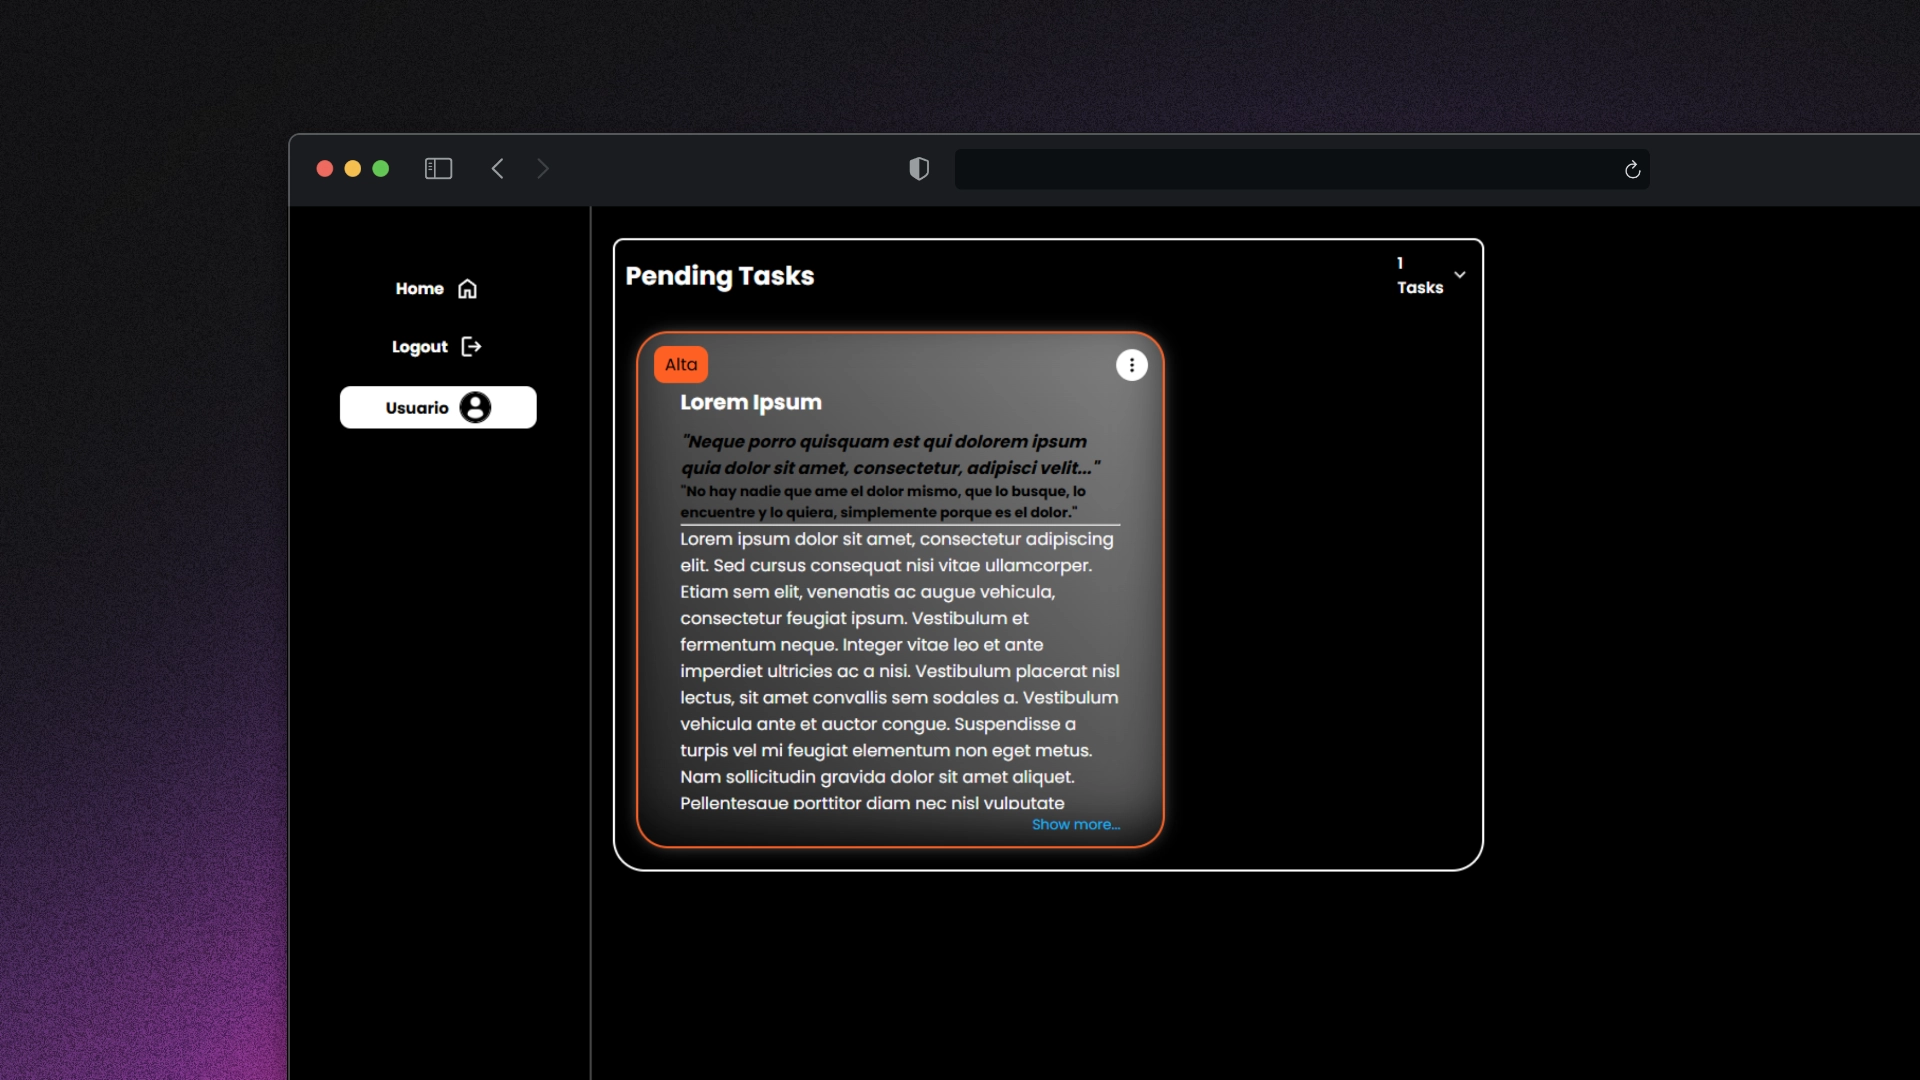Click the 'Show more...' link

1075,825
